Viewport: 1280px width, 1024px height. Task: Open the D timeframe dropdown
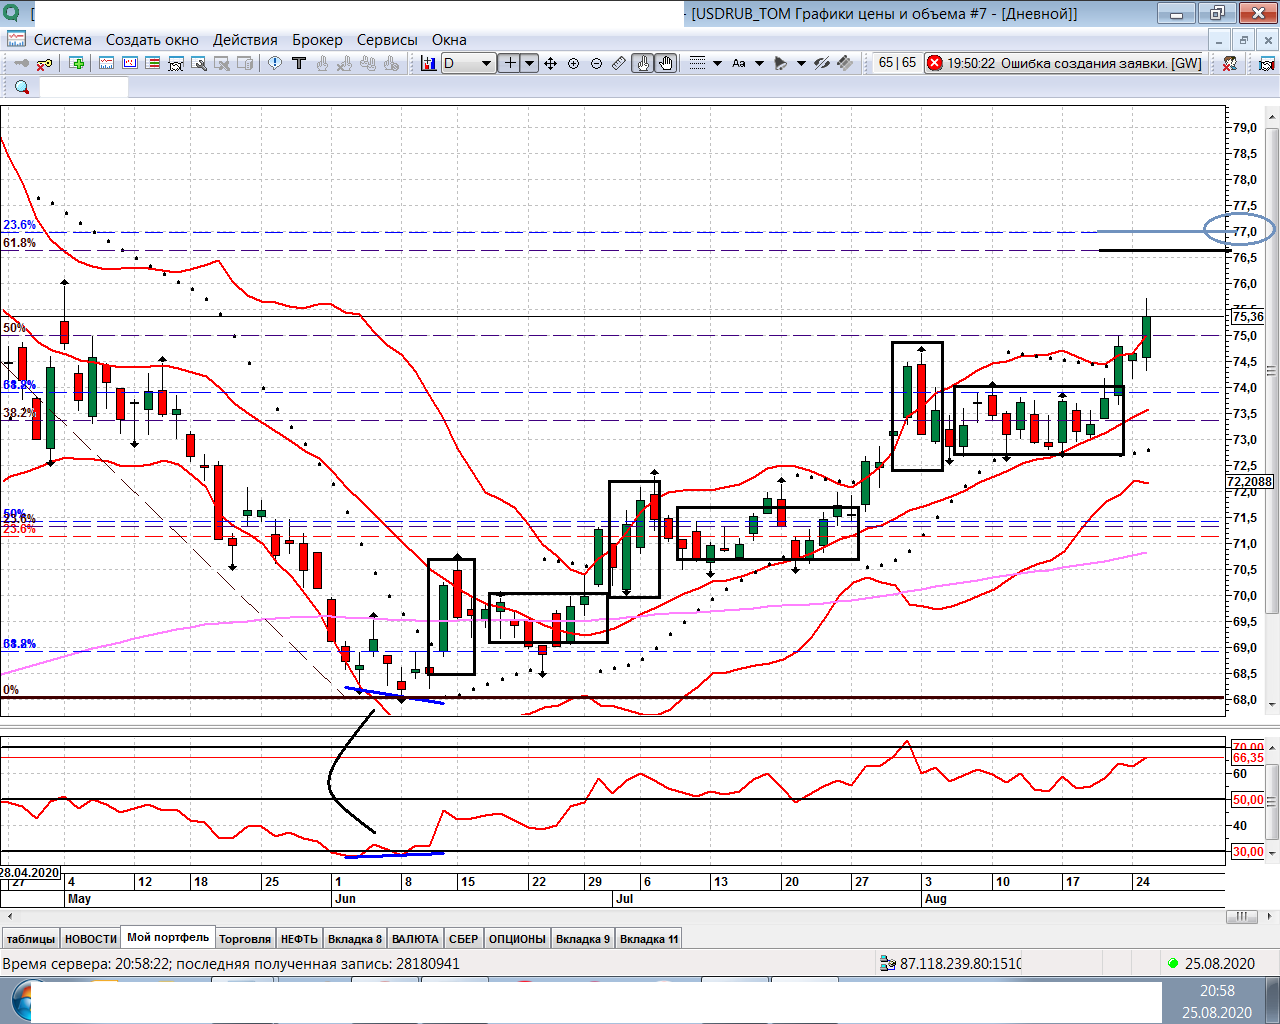click(468, 63)
